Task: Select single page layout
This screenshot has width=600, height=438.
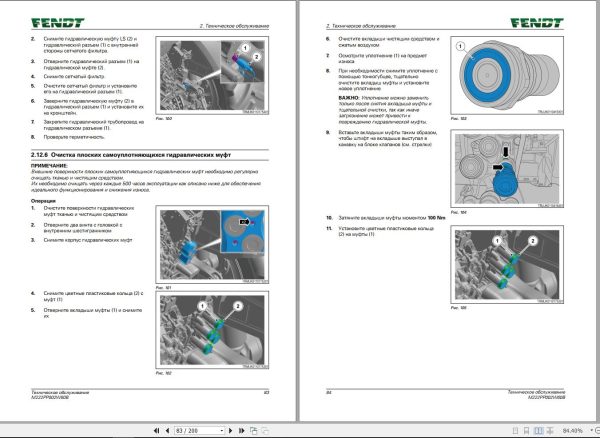Action: pyautogui.click(x=515, y=431)
